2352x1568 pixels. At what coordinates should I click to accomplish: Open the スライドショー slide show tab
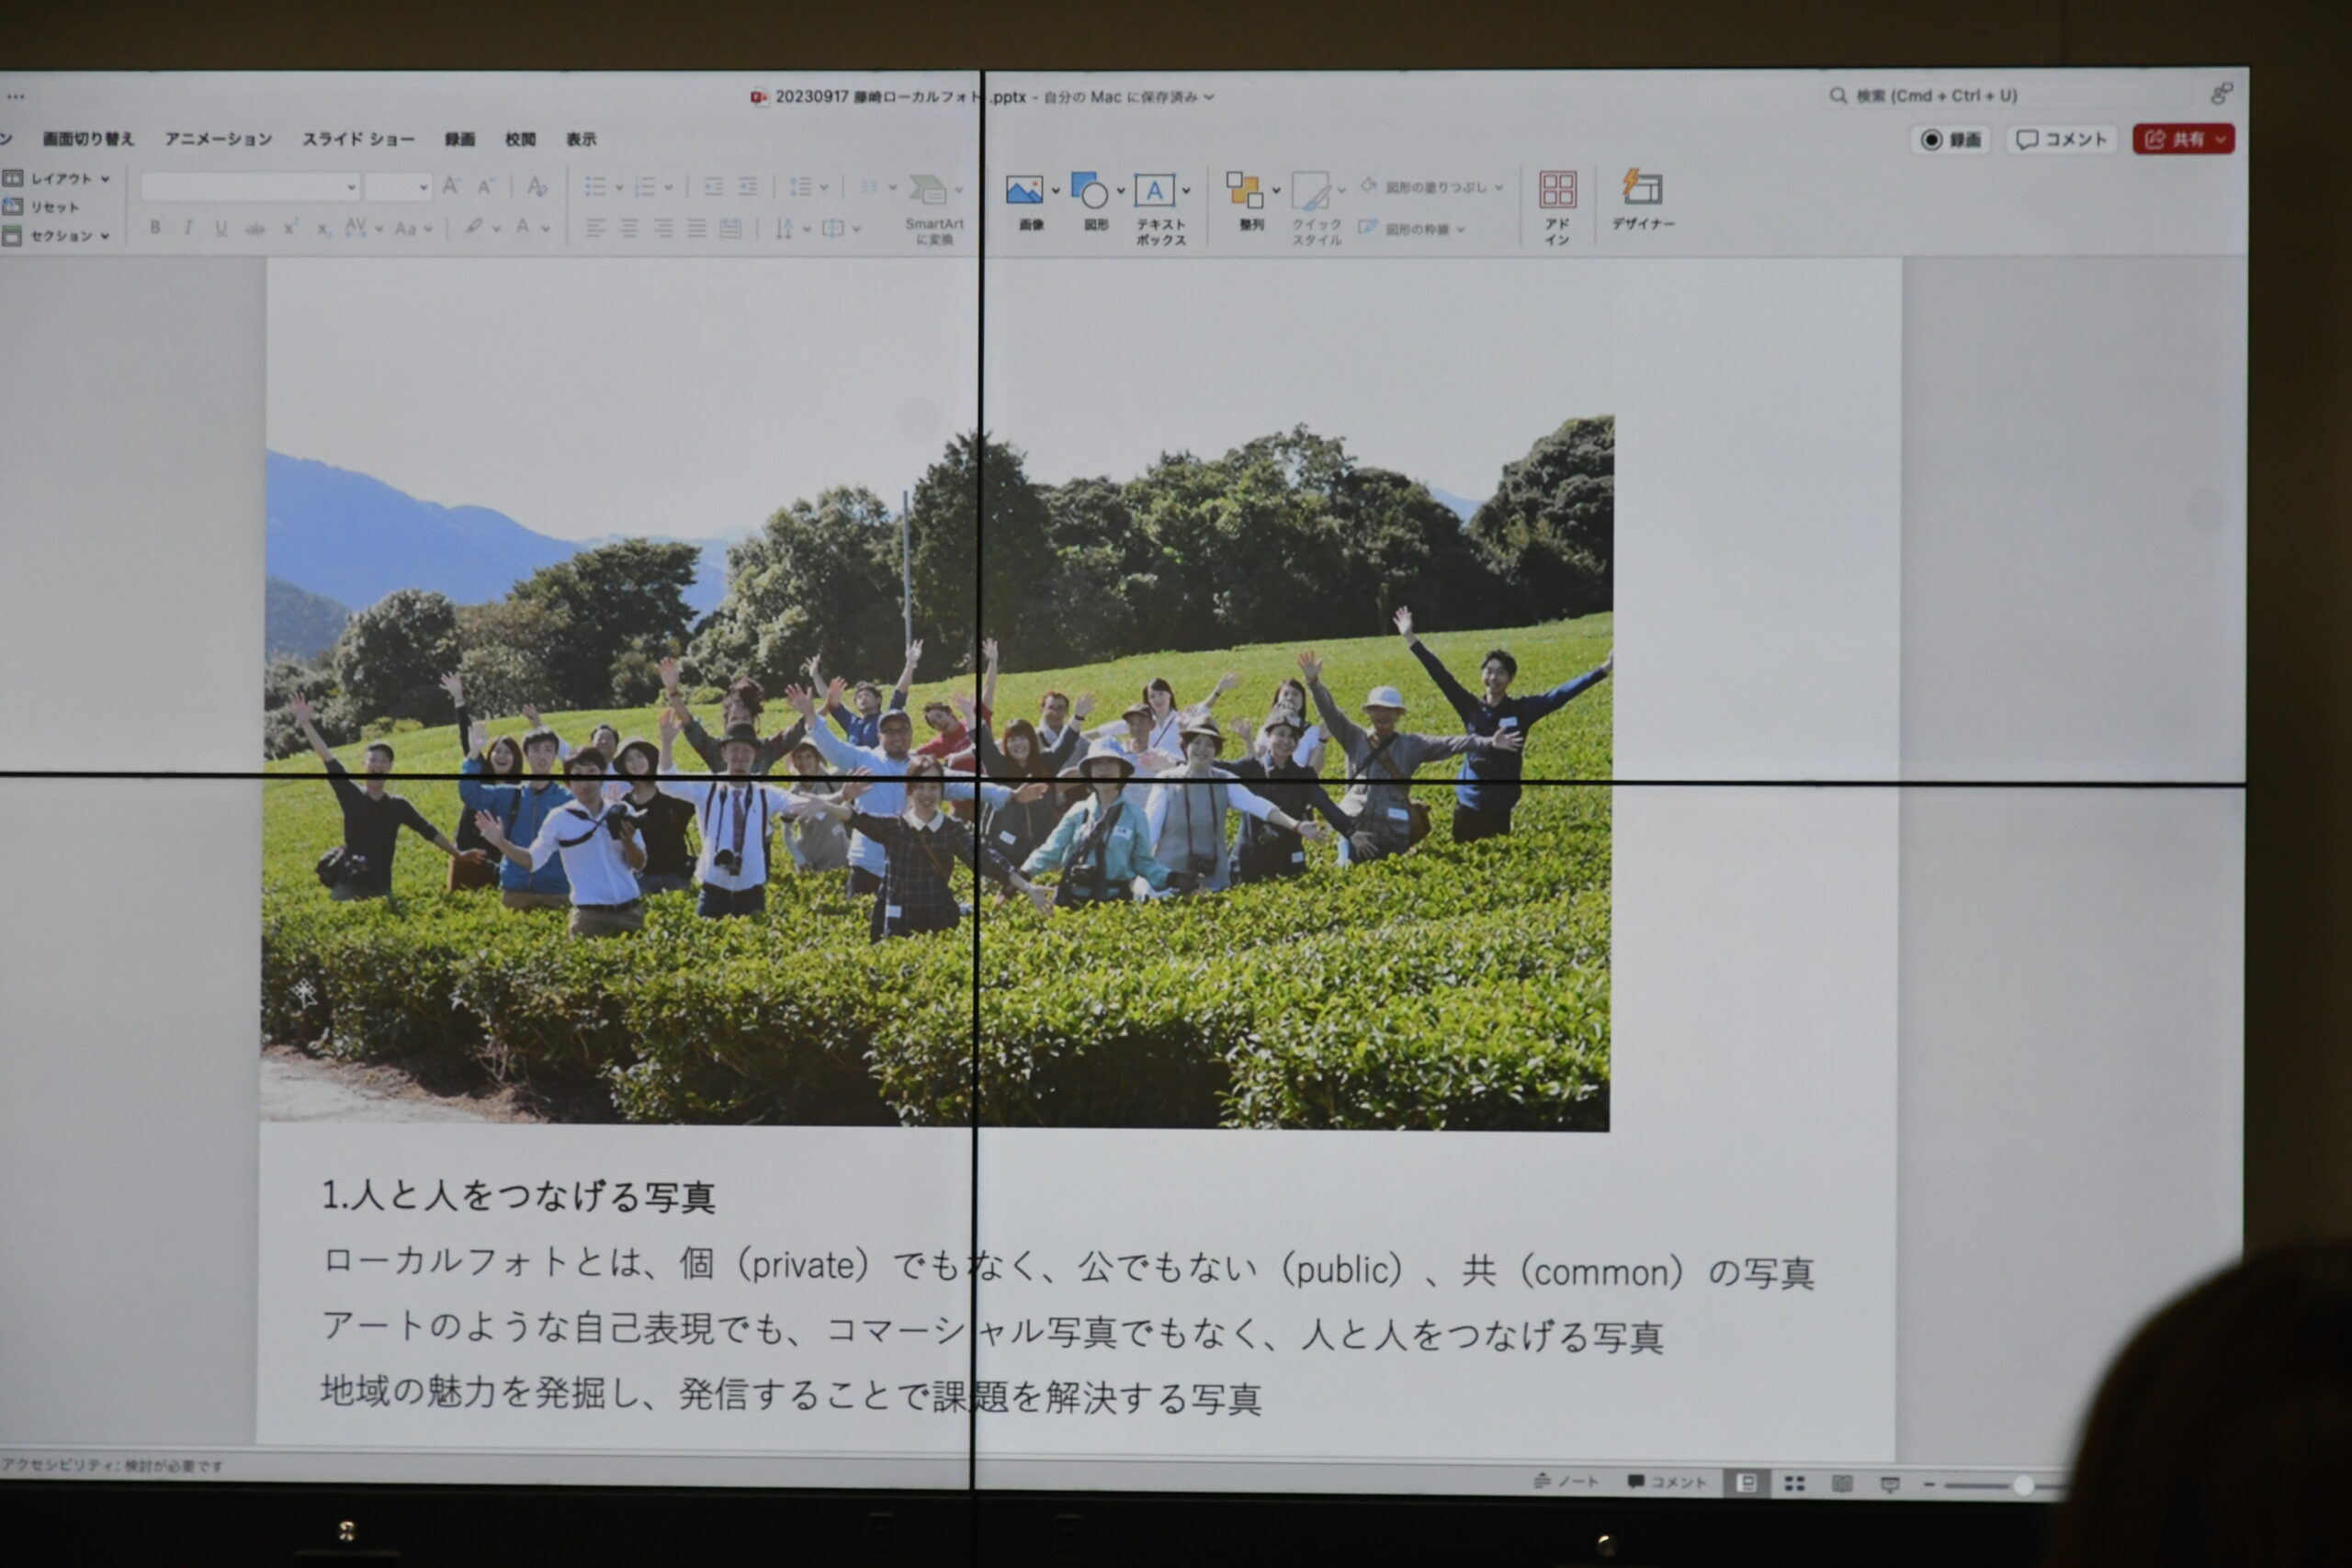(358, 139)
